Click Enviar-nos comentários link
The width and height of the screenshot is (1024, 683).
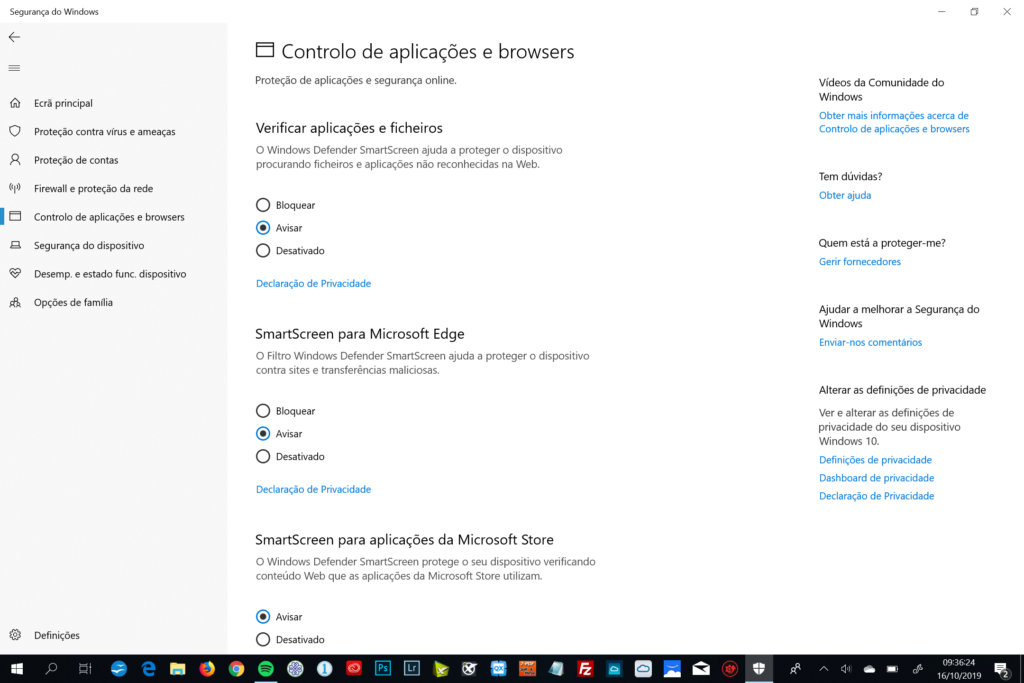871,342
